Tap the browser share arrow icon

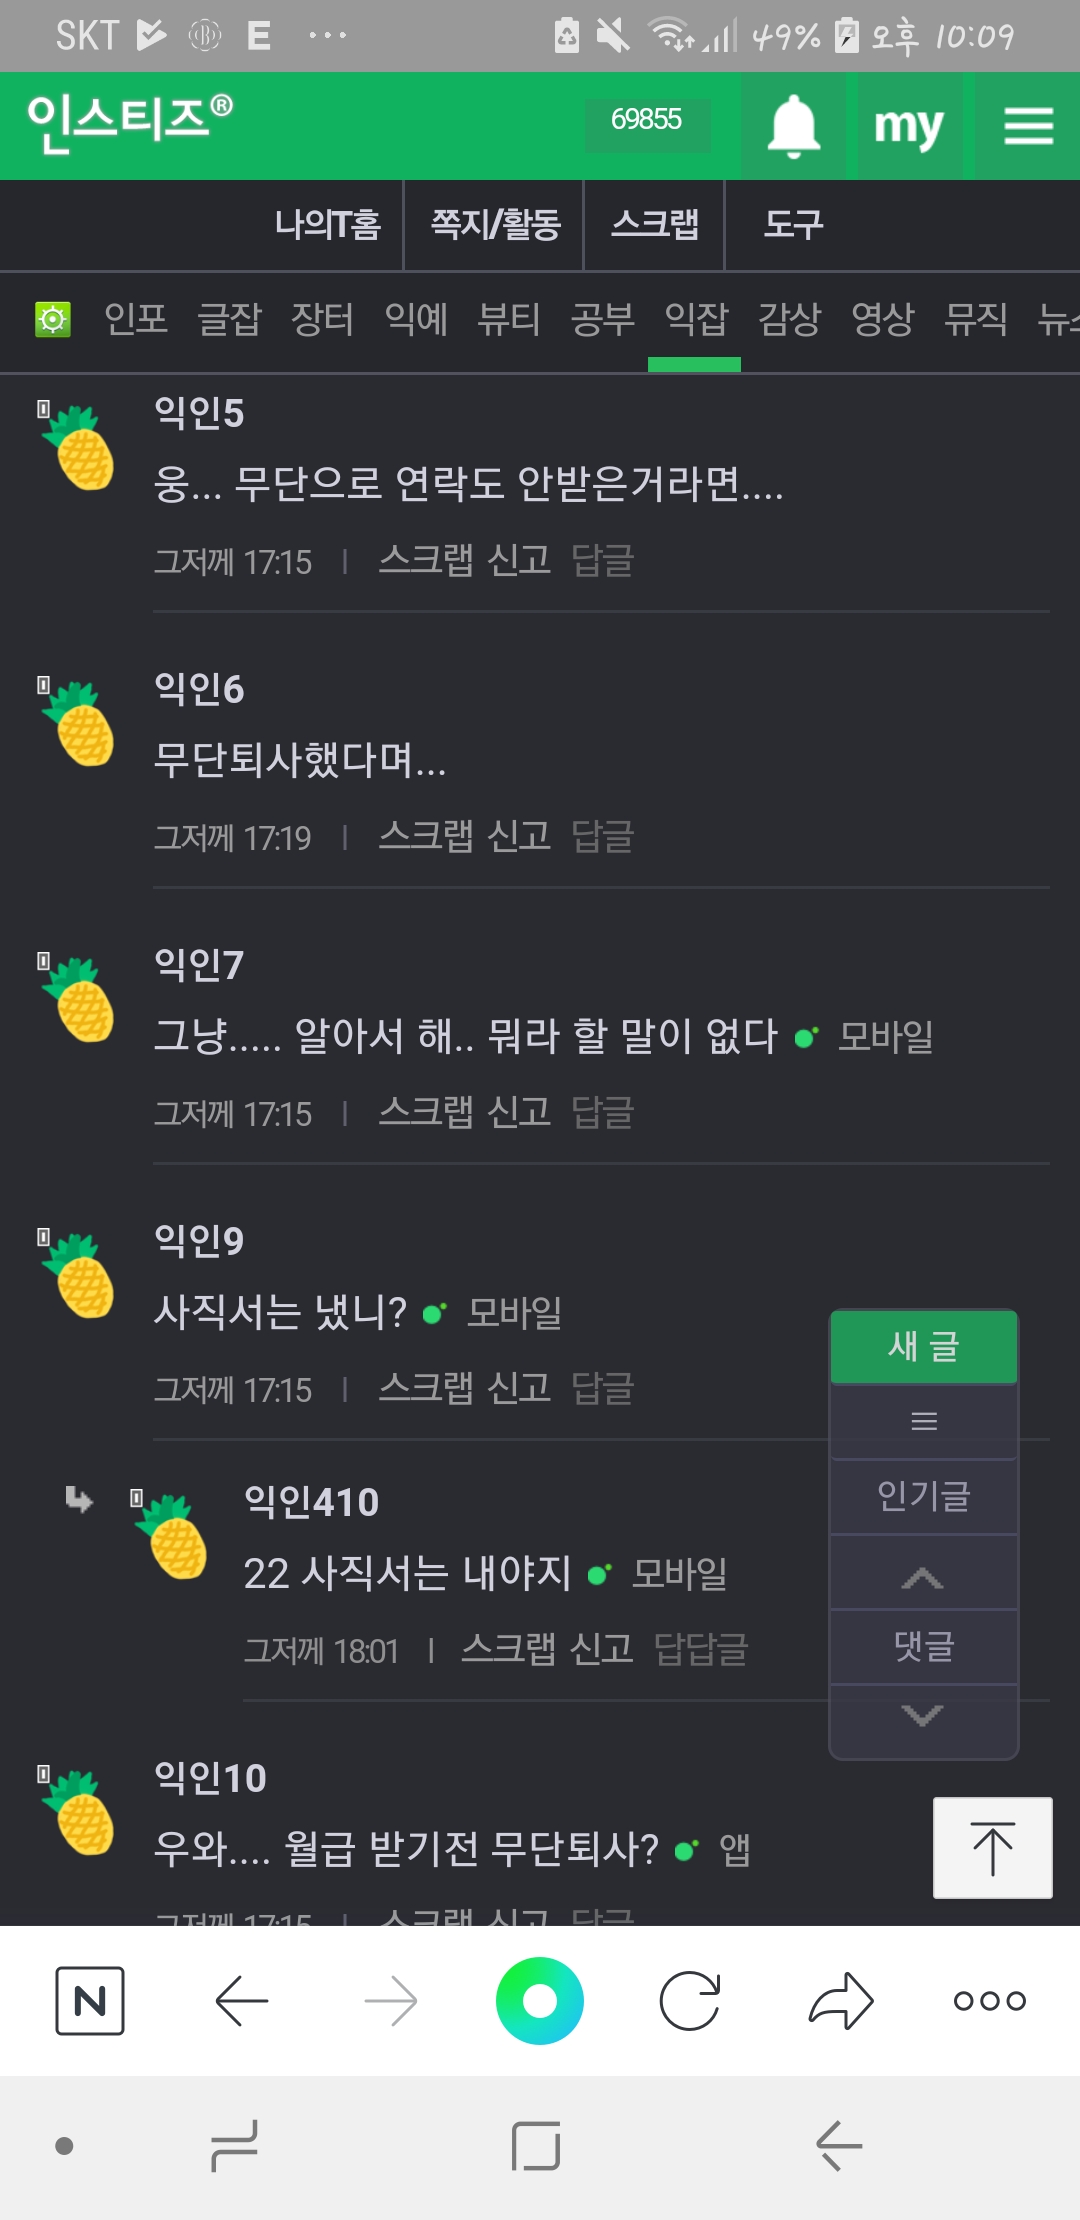pyautogui.click(x=841, y=2001)
